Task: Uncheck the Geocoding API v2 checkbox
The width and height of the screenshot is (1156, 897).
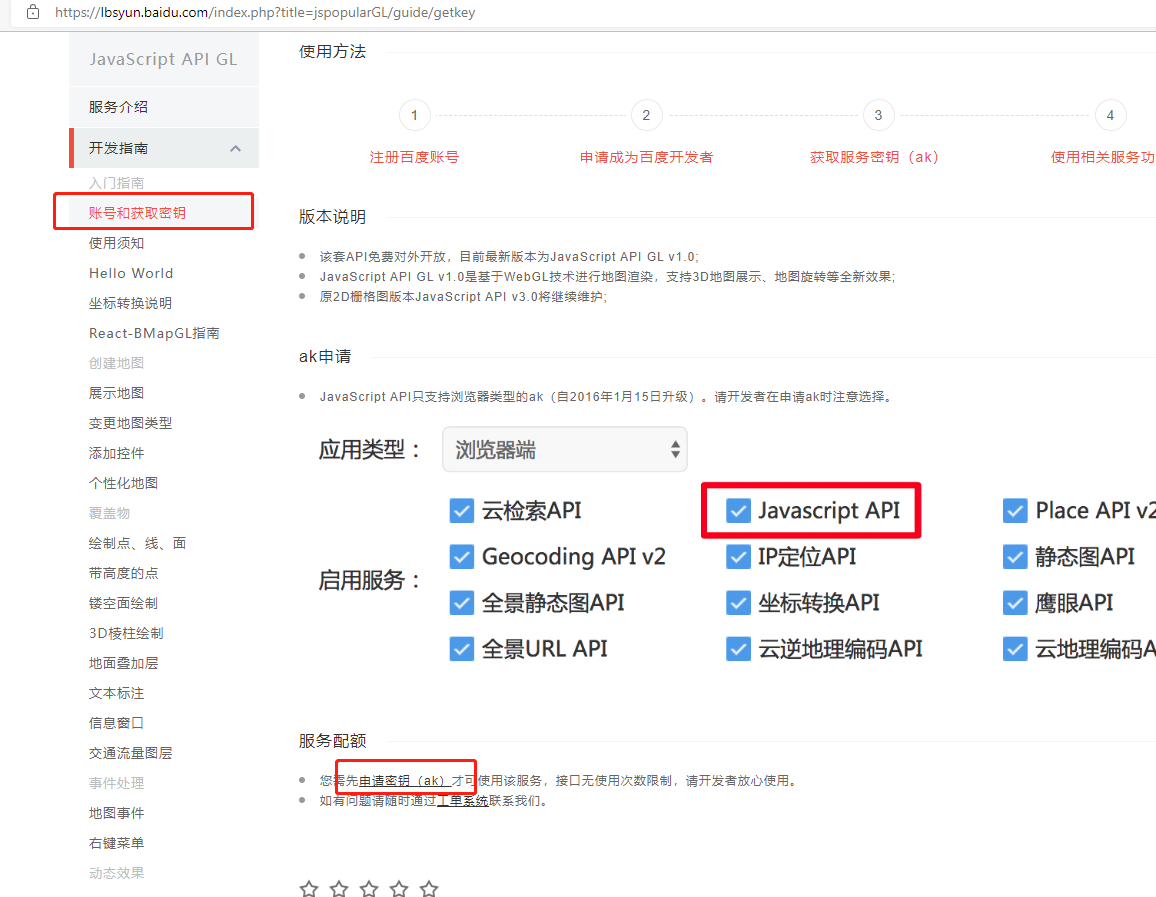Action: pyautogui.click(x=462, y=556)
